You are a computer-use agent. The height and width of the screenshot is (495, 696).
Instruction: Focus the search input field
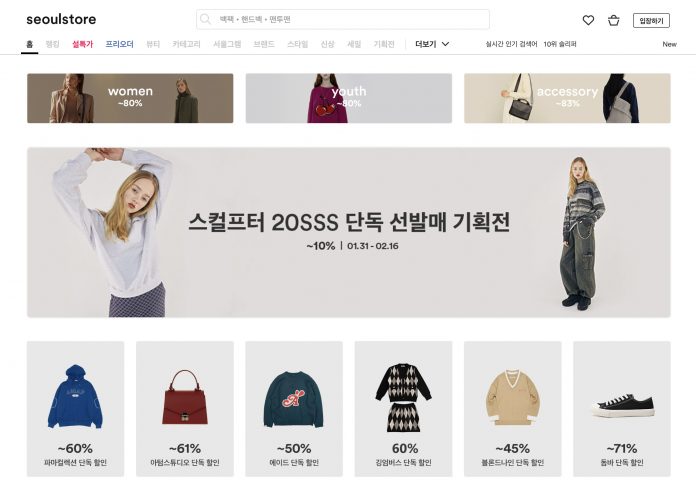point(343,20)
